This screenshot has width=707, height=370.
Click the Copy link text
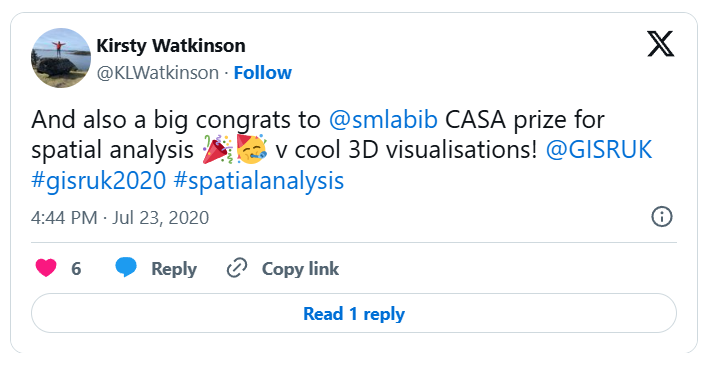300,269
